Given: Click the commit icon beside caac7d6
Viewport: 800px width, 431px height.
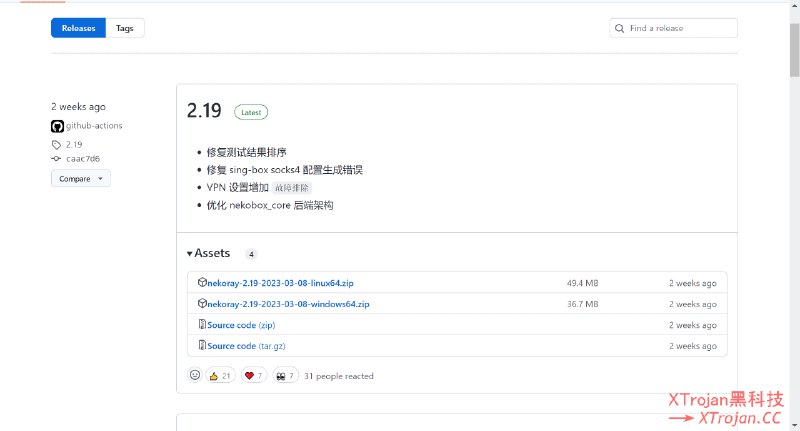Looking at the screenshot, I should coord(56,158).
